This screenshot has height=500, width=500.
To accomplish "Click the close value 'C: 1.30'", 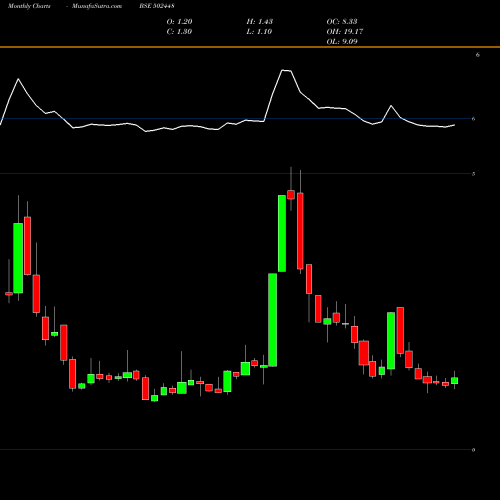I will click(x=179, y=31).
